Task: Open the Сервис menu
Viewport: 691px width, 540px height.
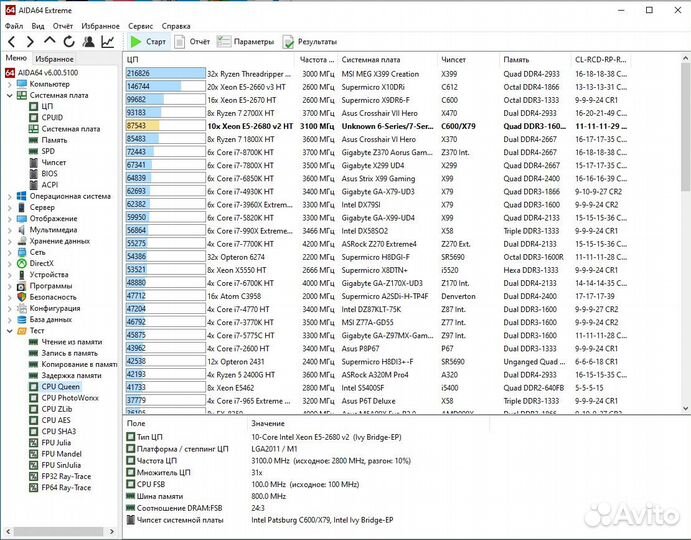Action: coord(141,25)
